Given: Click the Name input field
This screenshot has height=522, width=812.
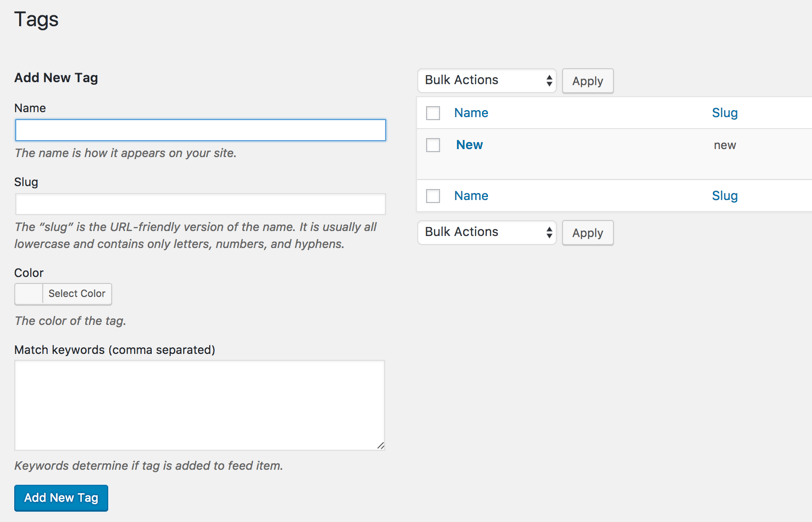Looking at the screenshot, I should [x=200, y=130].
